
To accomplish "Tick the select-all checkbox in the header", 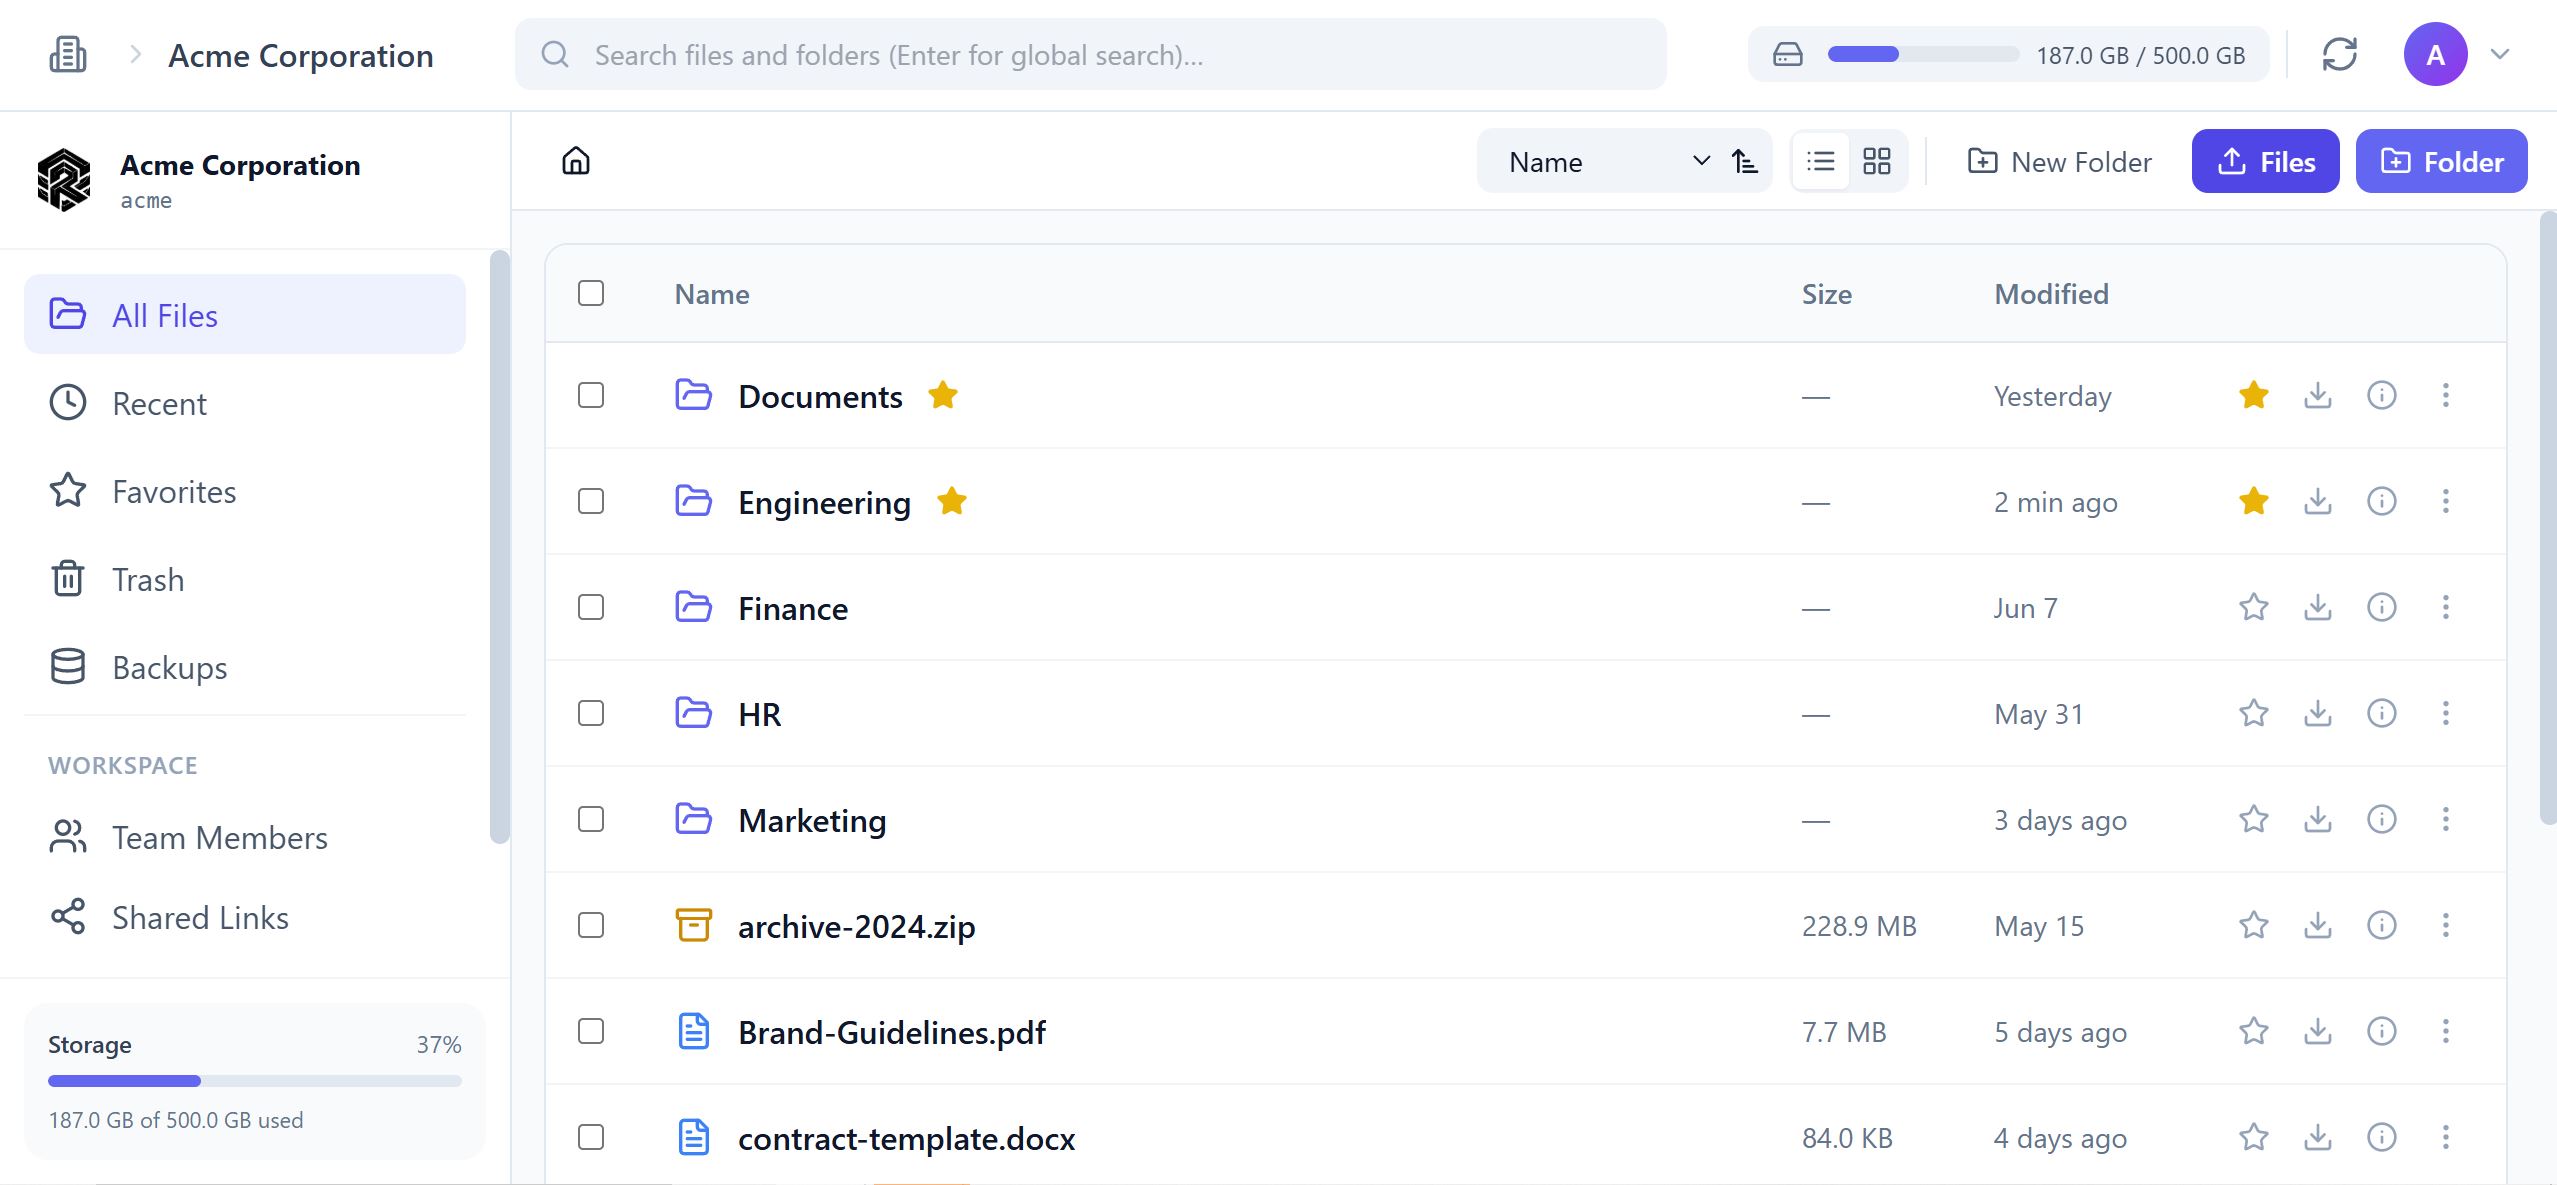I will (x=591, y=293).
